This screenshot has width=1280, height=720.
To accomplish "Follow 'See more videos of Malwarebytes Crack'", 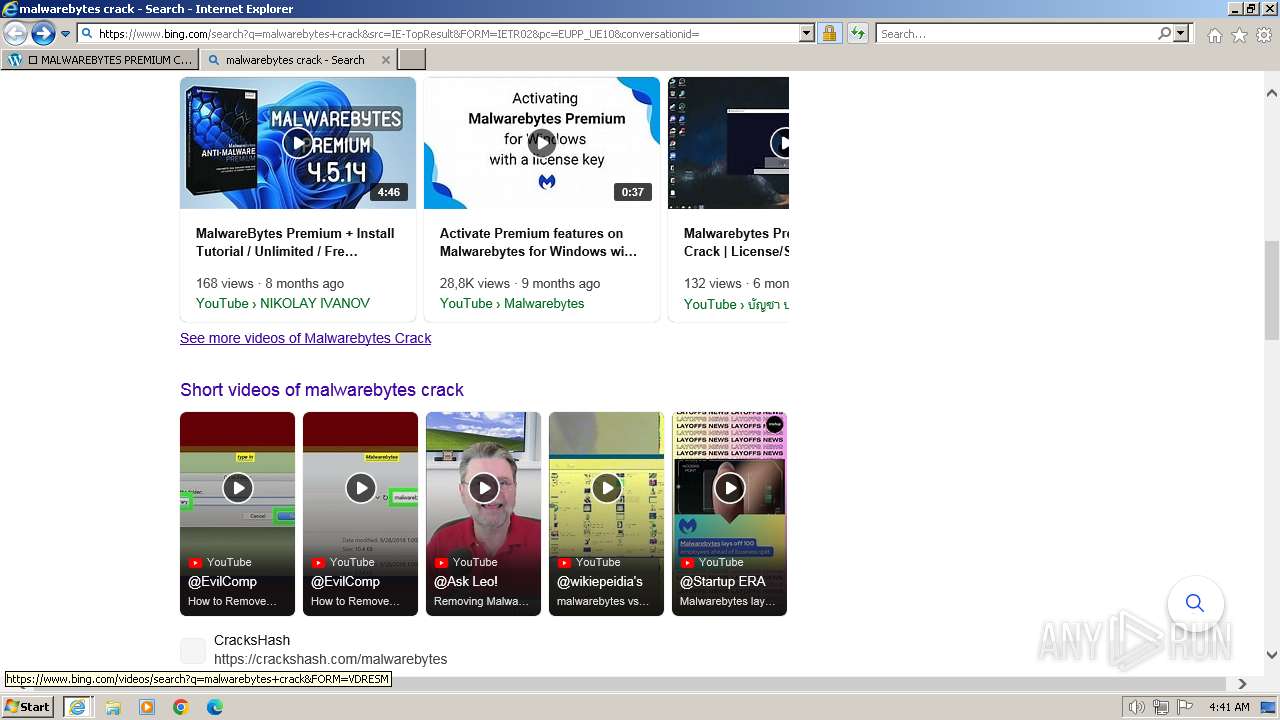I will (305, 338).
